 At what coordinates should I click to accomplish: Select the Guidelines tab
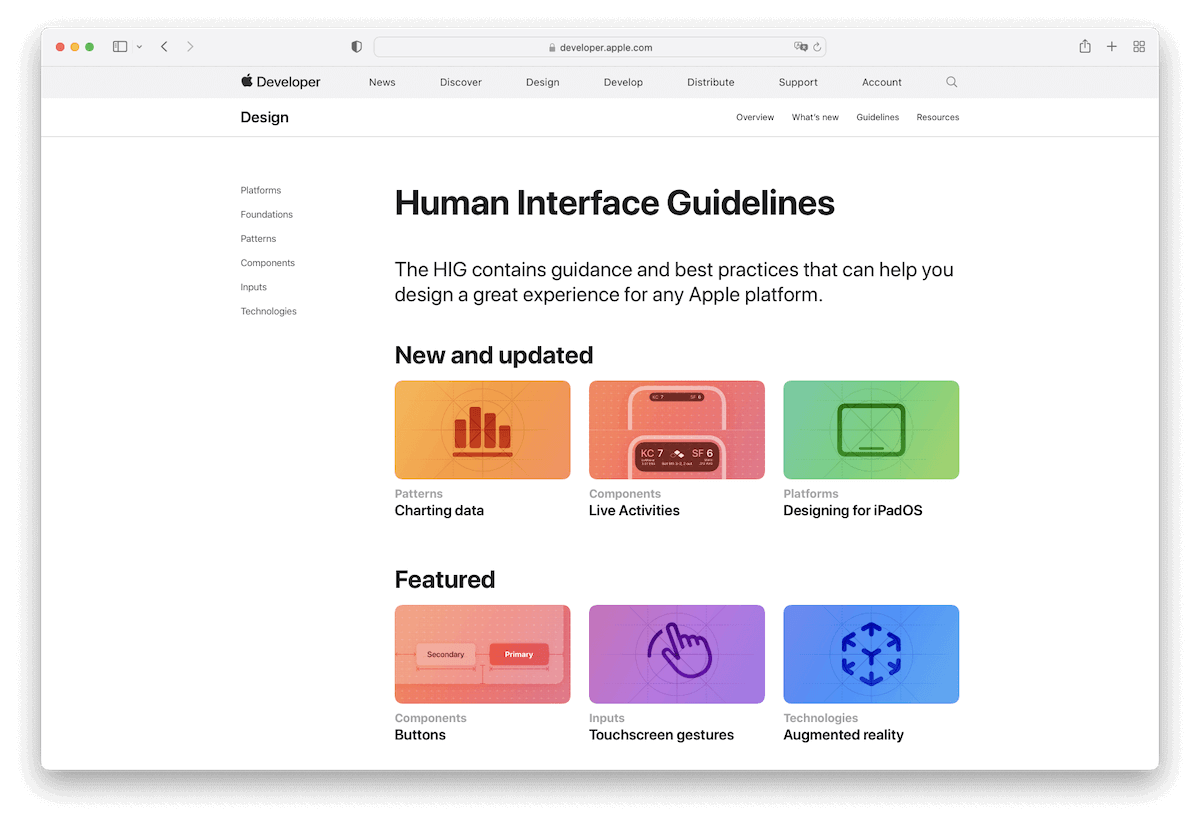(x=877, y=117)
